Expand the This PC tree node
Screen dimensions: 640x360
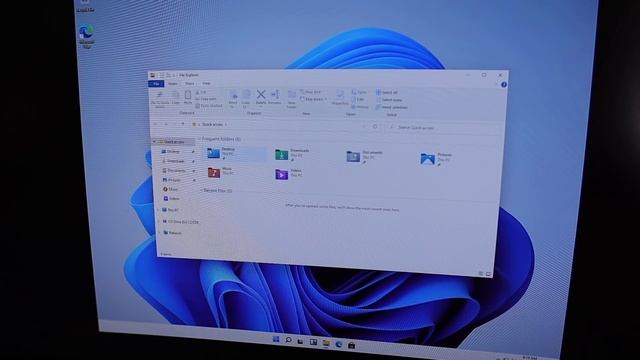[x=158, y=210]
